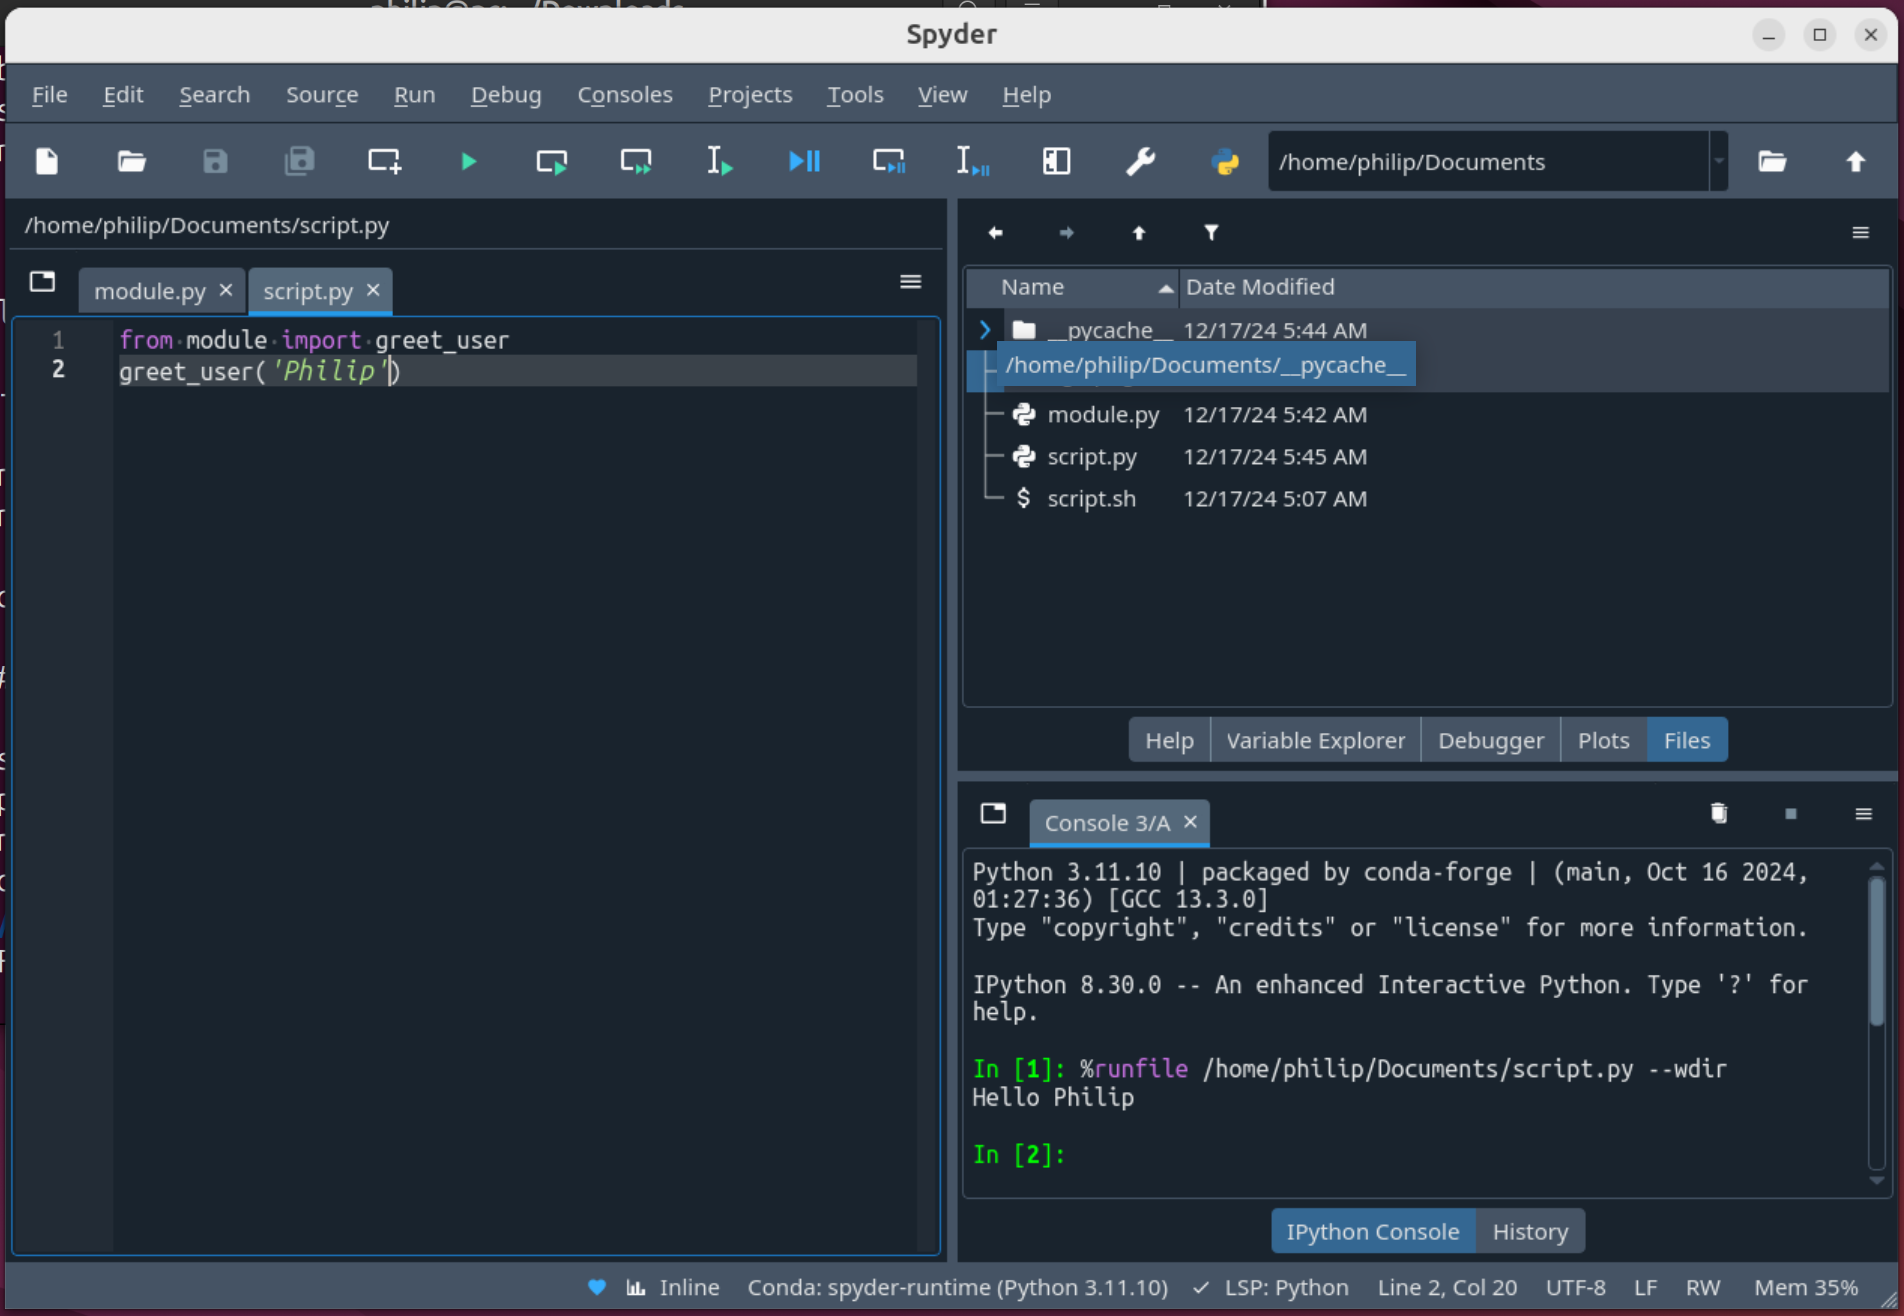Run cell and advance icon
The image size is (1904, 1316).
click(x=636, y=161)
